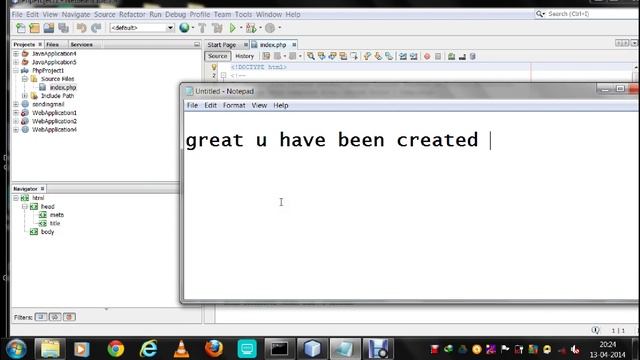The height and width of the screenshot is (360, 640).
Task: Expand the Include Path node
Action: coord(25,96)
